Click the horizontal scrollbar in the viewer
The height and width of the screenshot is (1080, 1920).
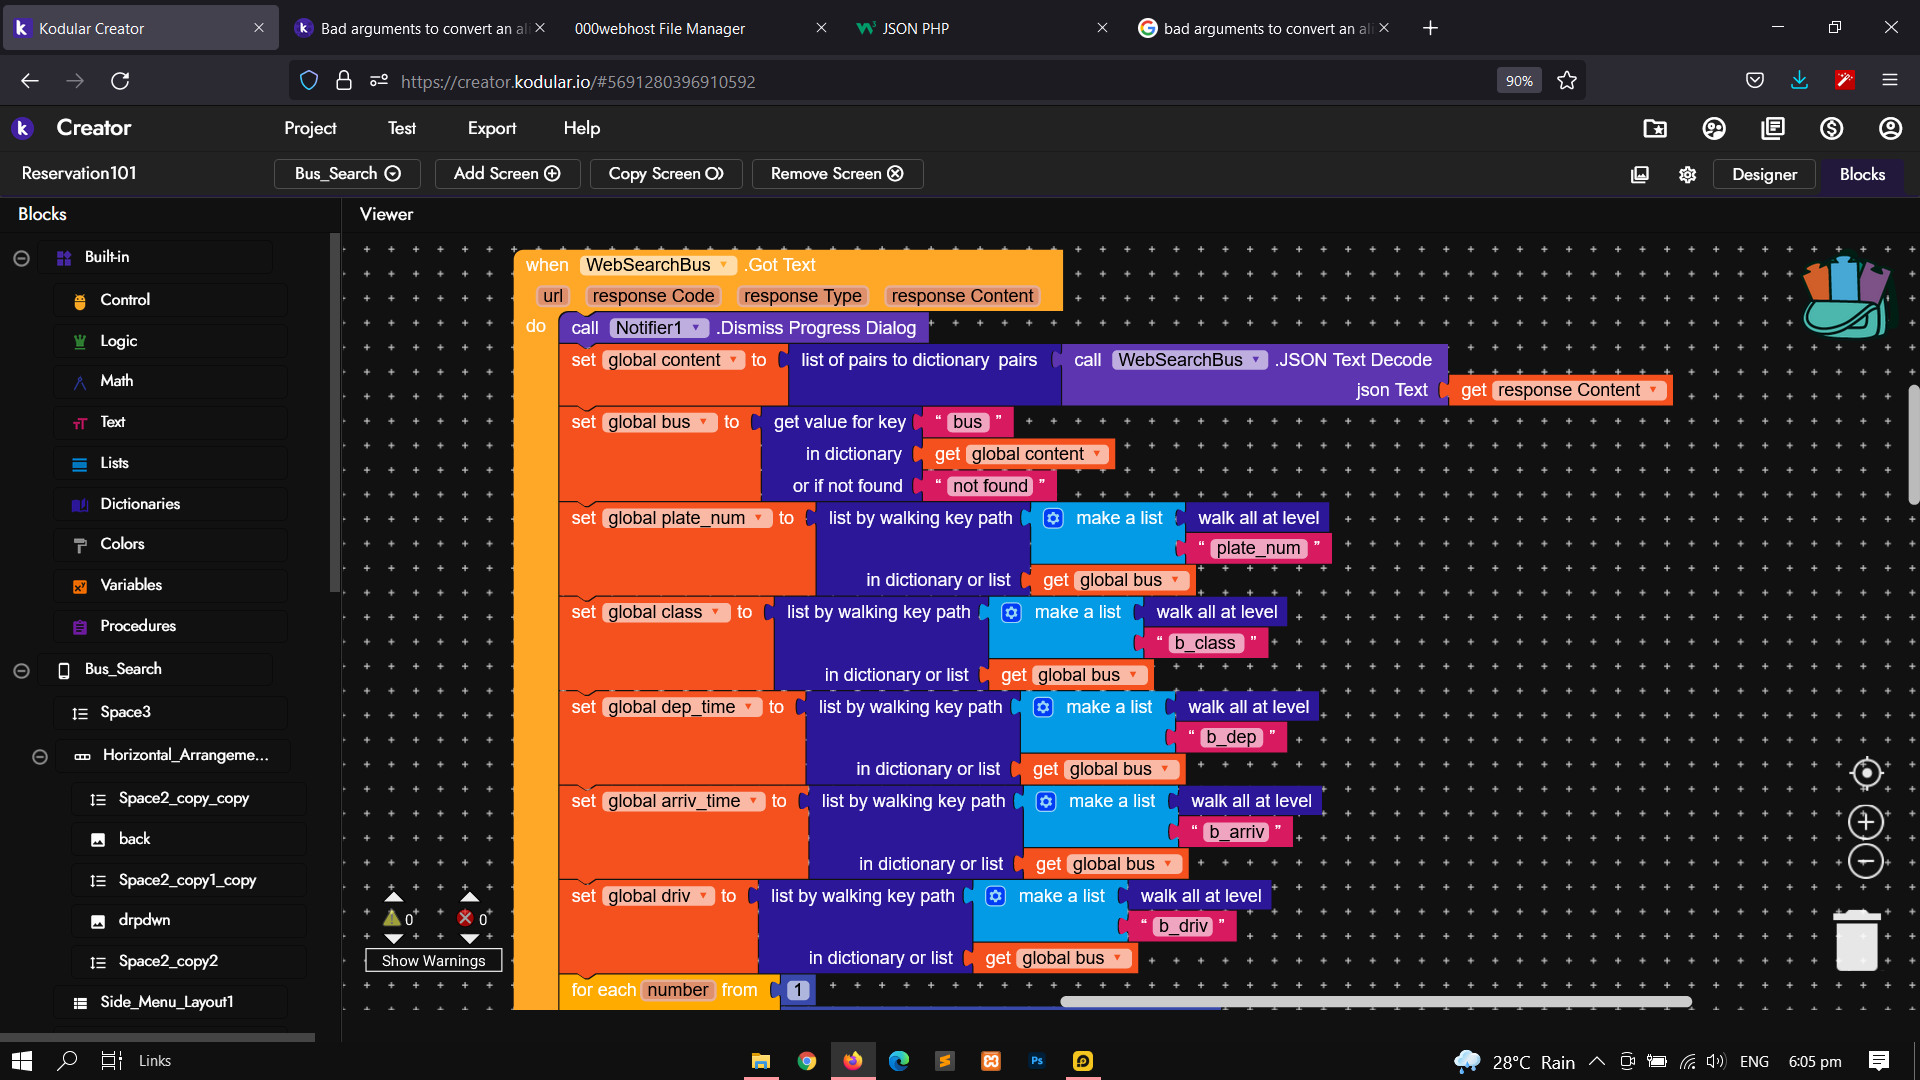pos(1375,1001)
